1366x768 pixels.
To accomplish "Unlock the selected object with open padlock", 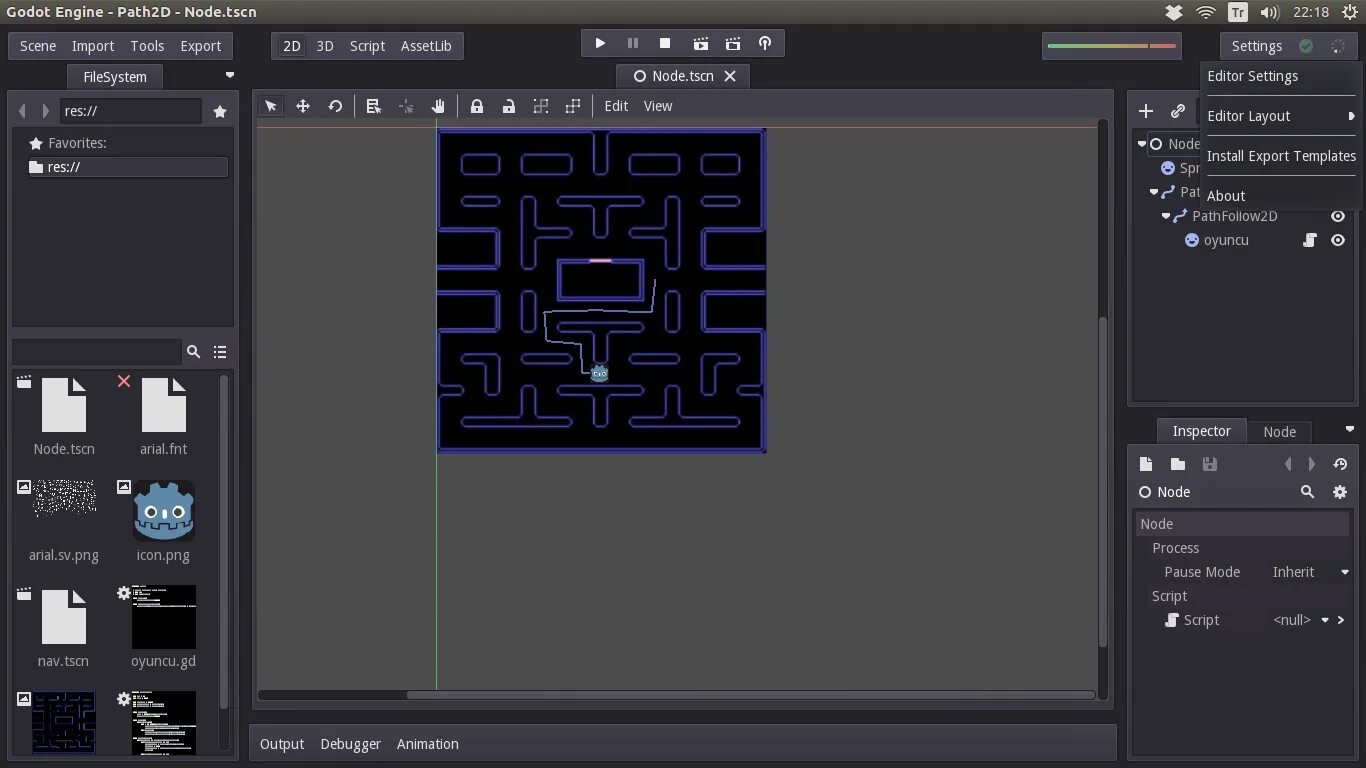I will [x=509, y=106].
